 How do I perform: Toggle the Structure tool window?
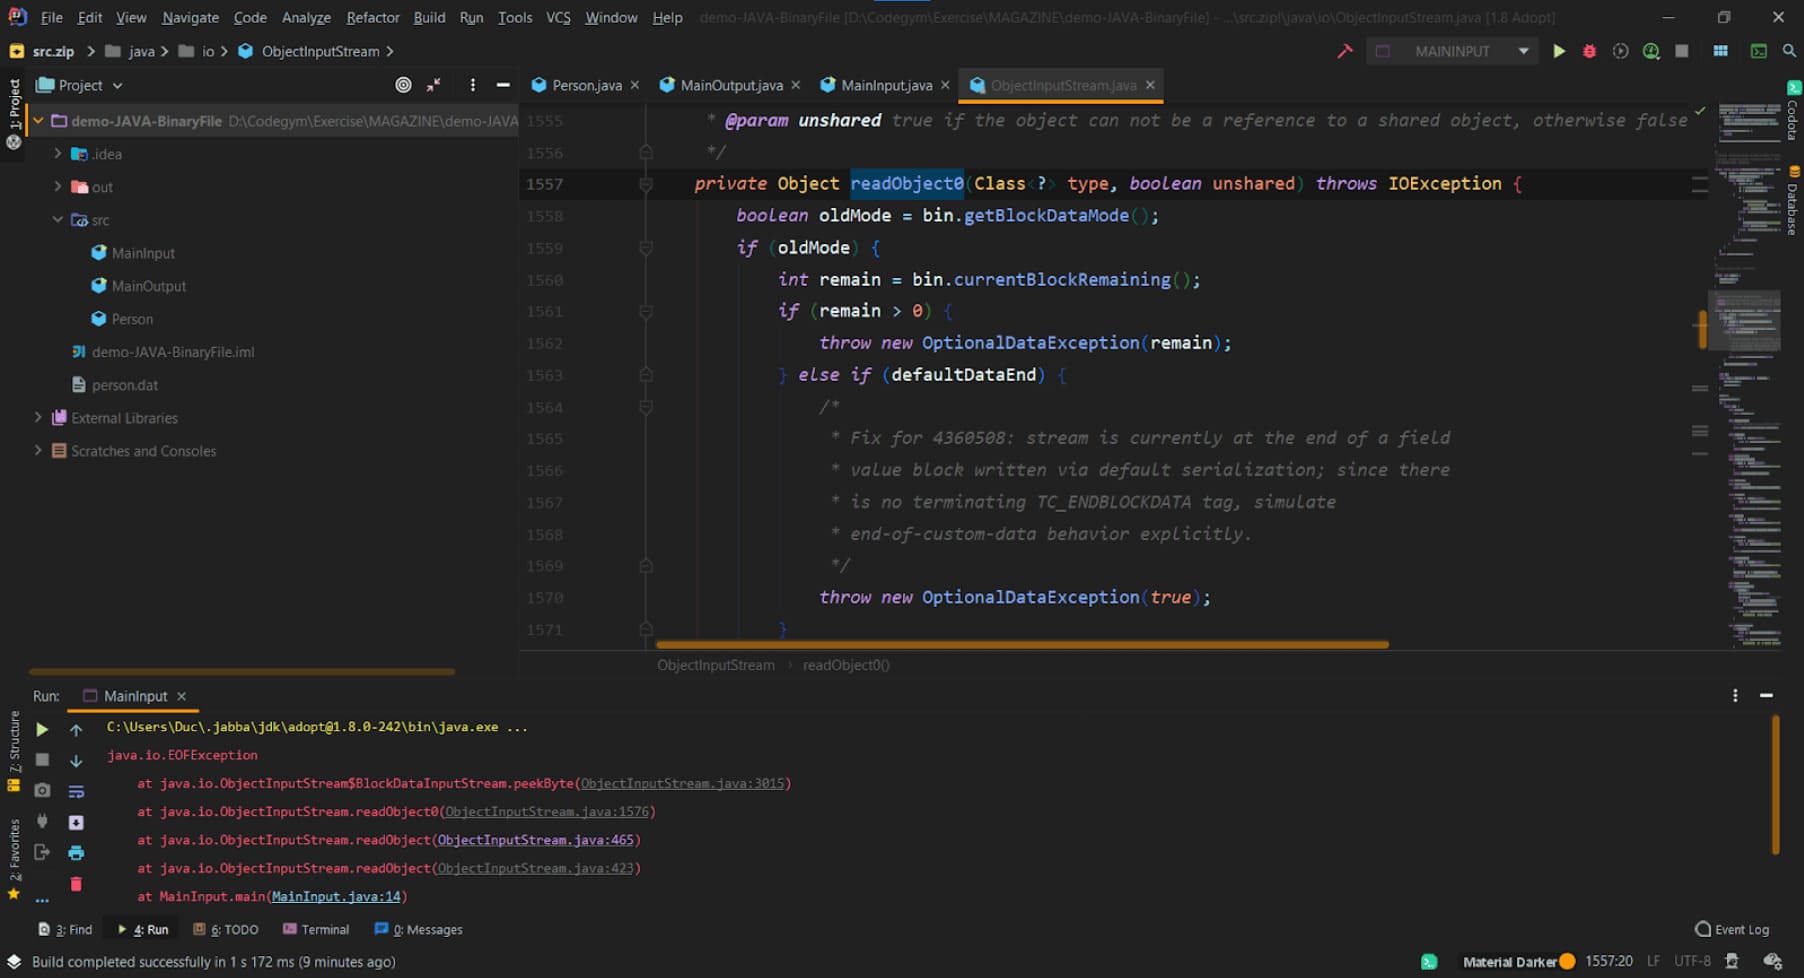[x=14, y=750]
